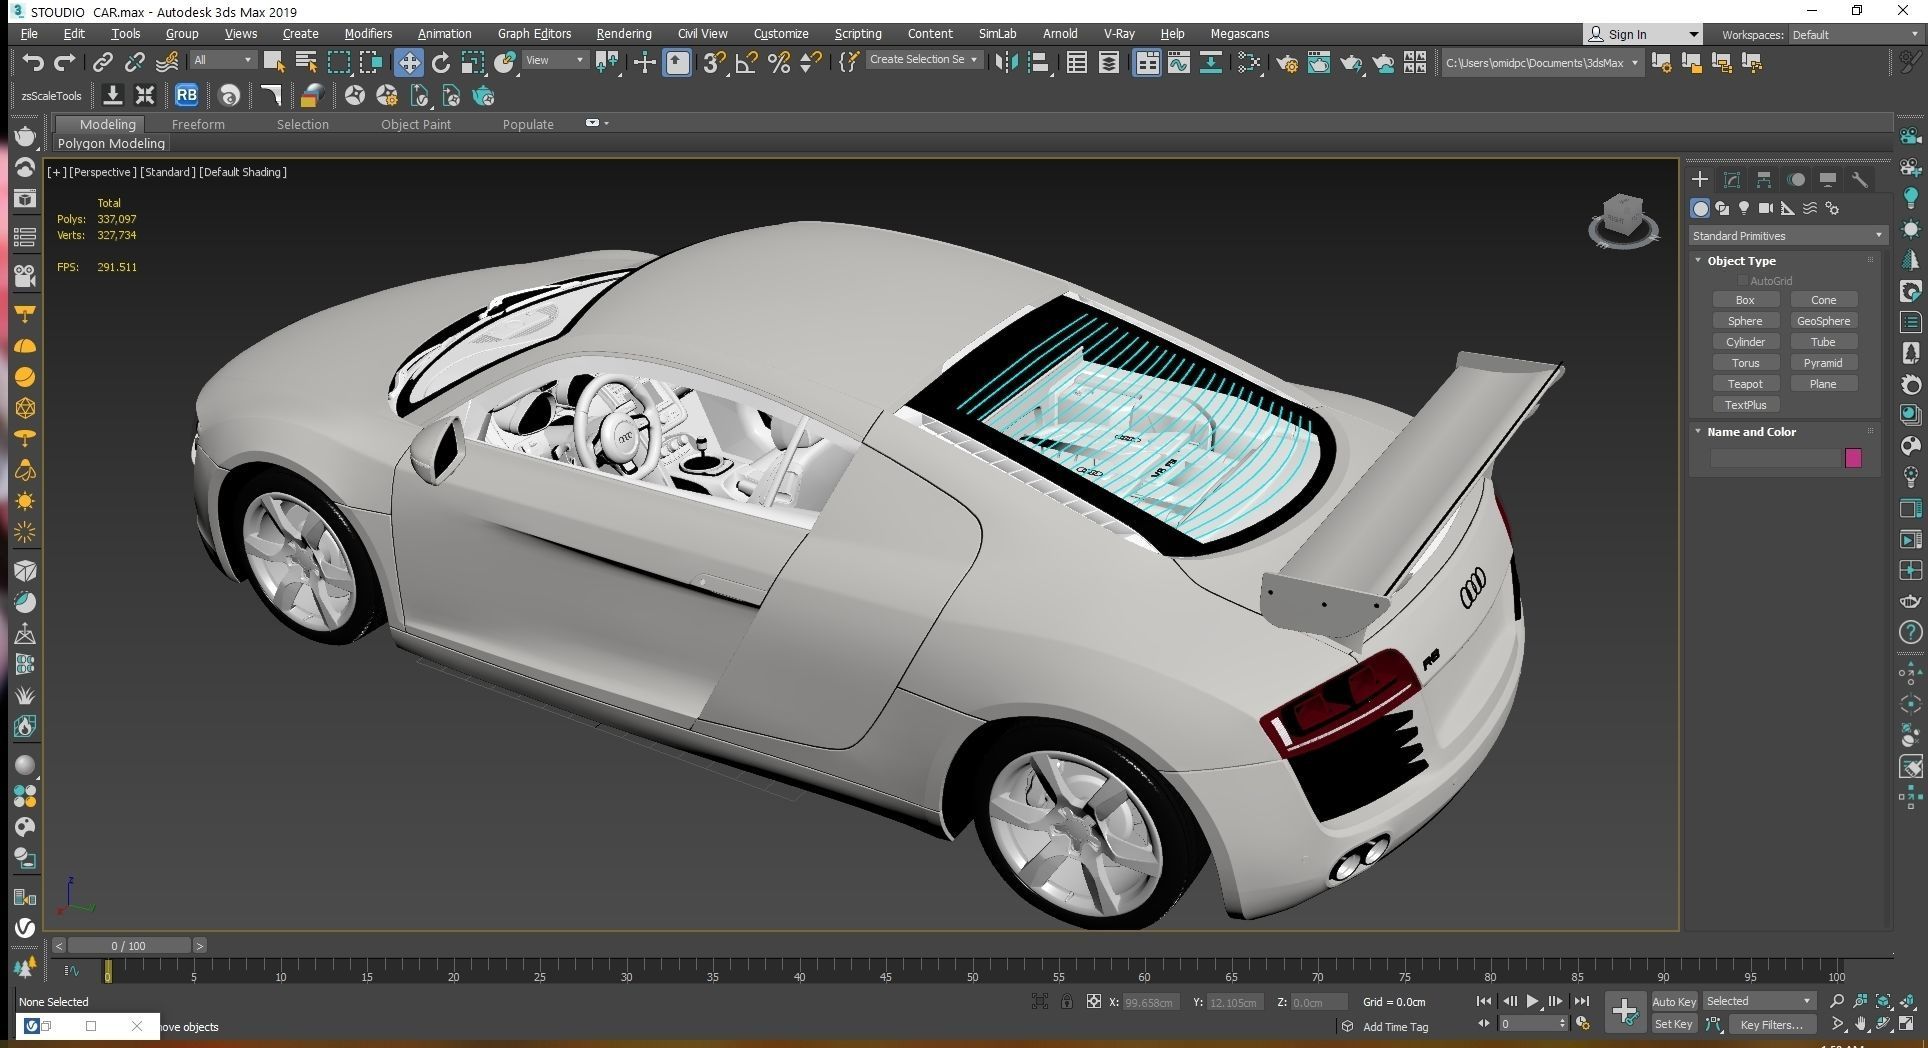Click the RB toolbar icon

click(186, 96)
